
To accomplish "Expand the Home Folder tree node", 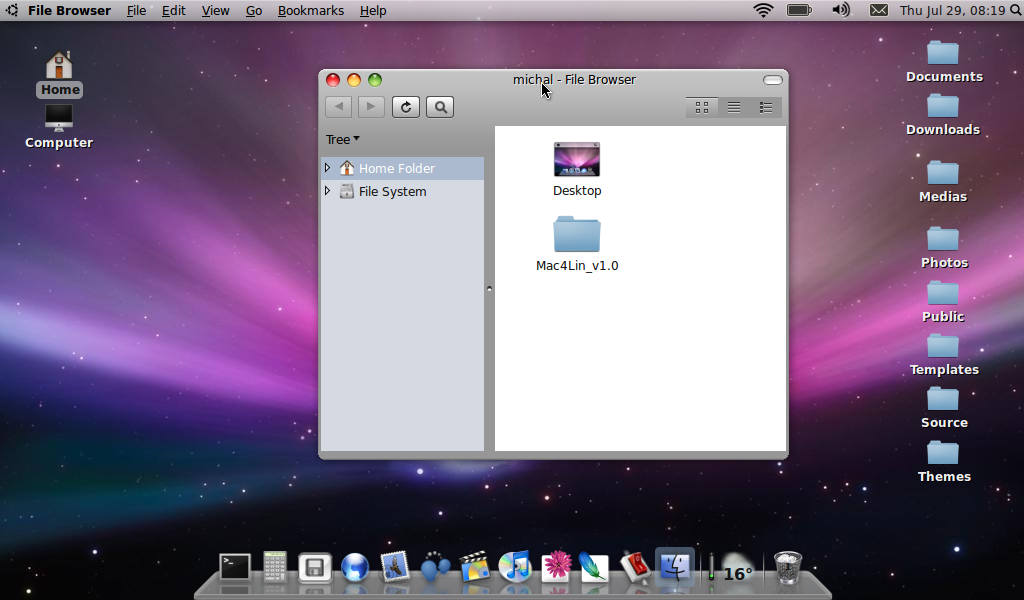I will coord(328,168).
